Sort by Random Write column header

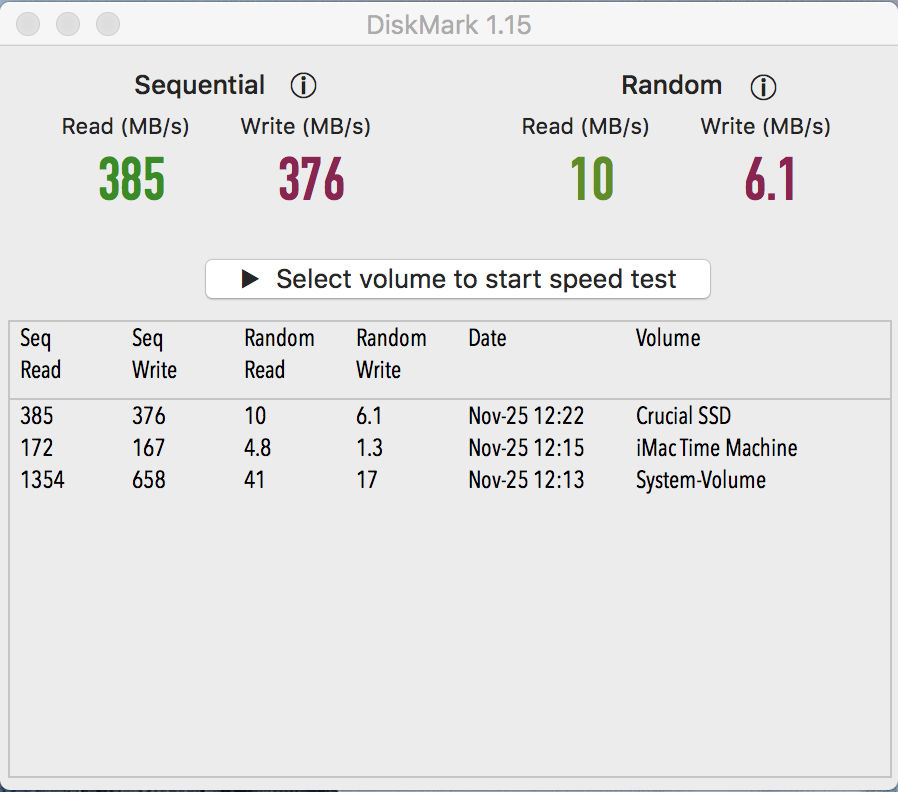click(391, 354)
